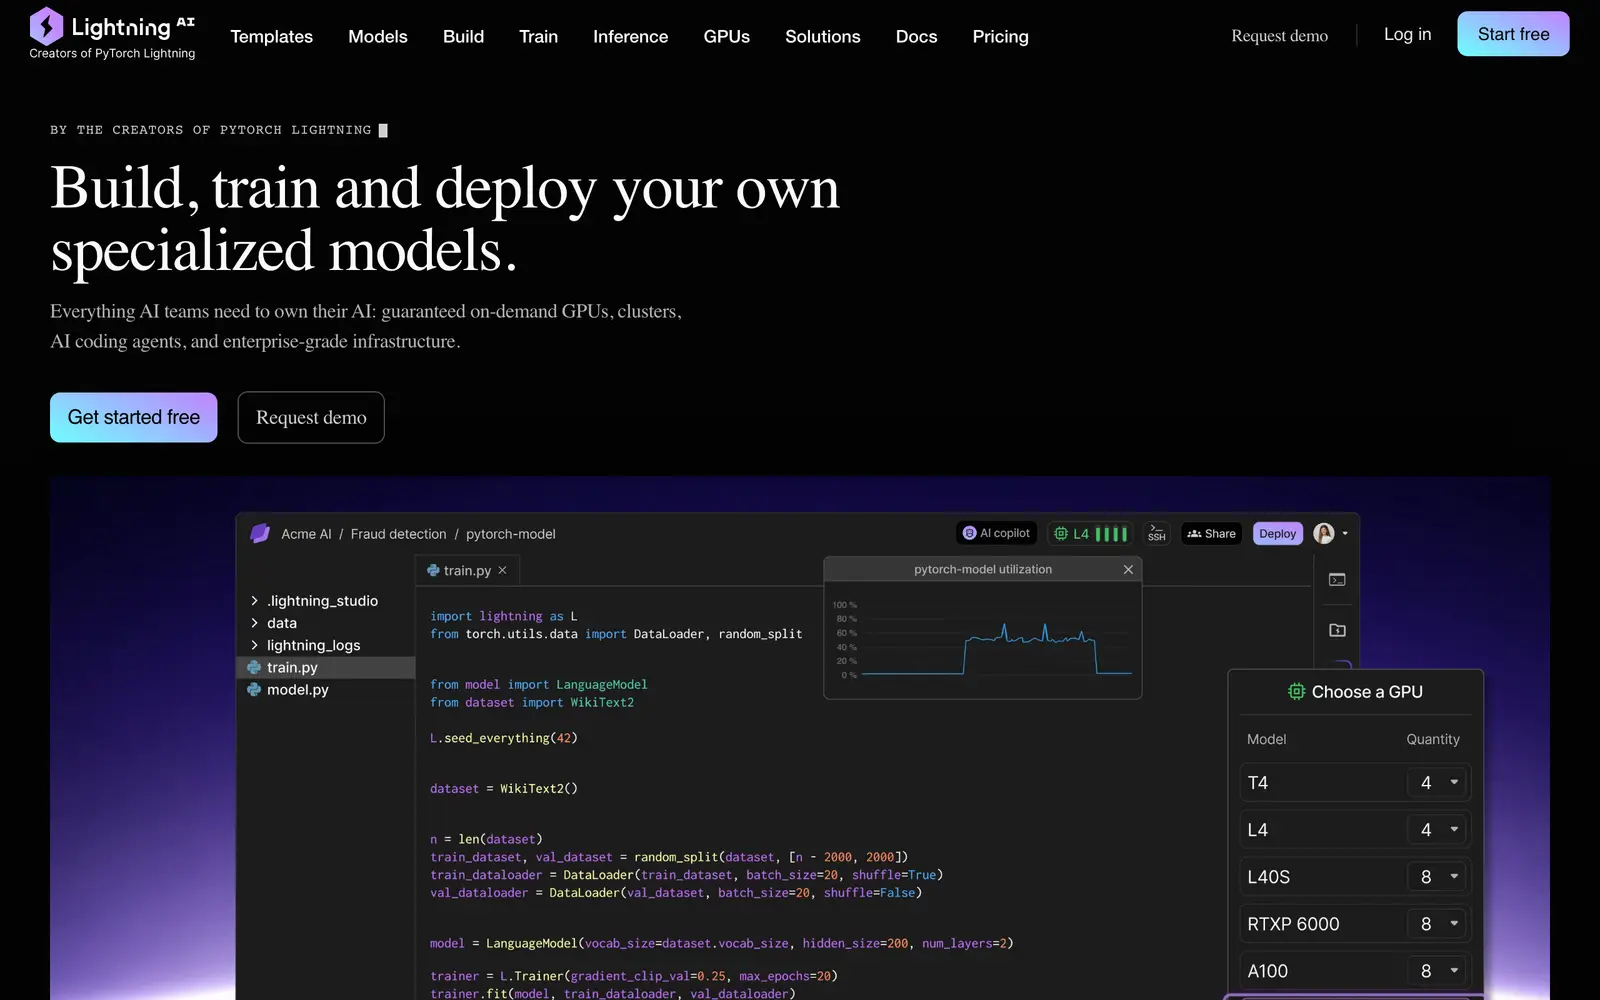The height and width of the screenshot is (1000, 1600).
Task: Expand the lightning_logs folder
Action: [x=254, y=645]
